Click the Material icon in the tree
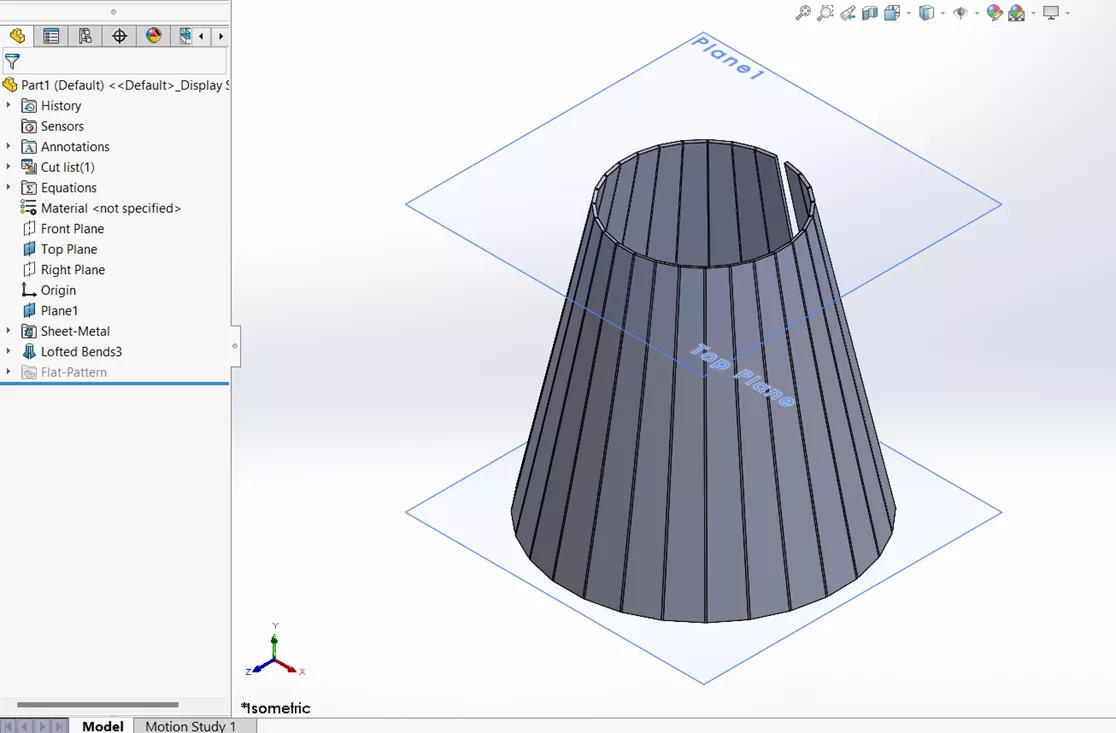The height and width of the screenshot is (733, 1116). coord(28,208)
